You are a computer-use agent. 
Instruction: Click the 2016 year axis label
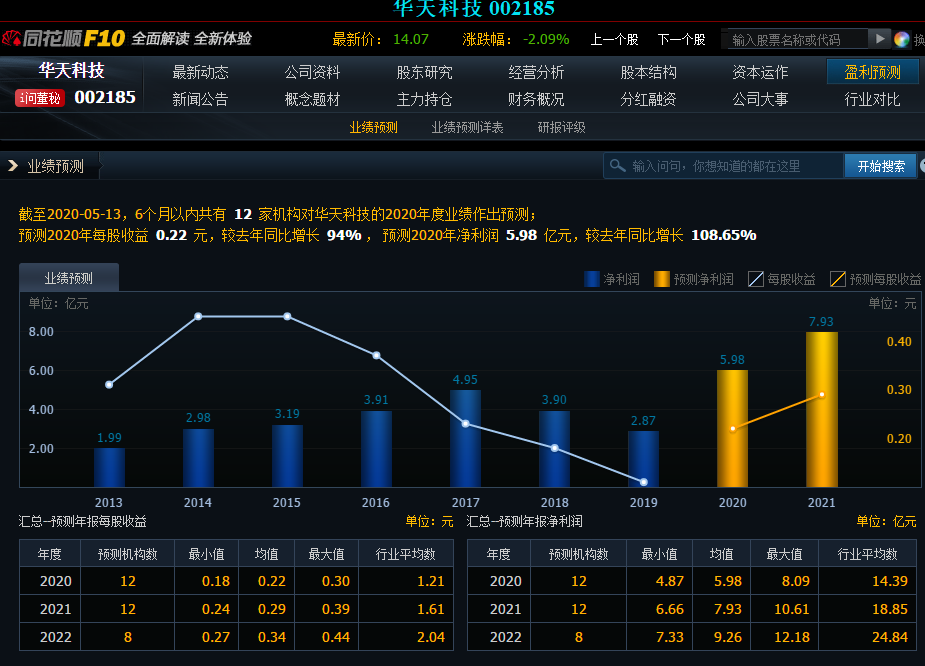(376, 503)
